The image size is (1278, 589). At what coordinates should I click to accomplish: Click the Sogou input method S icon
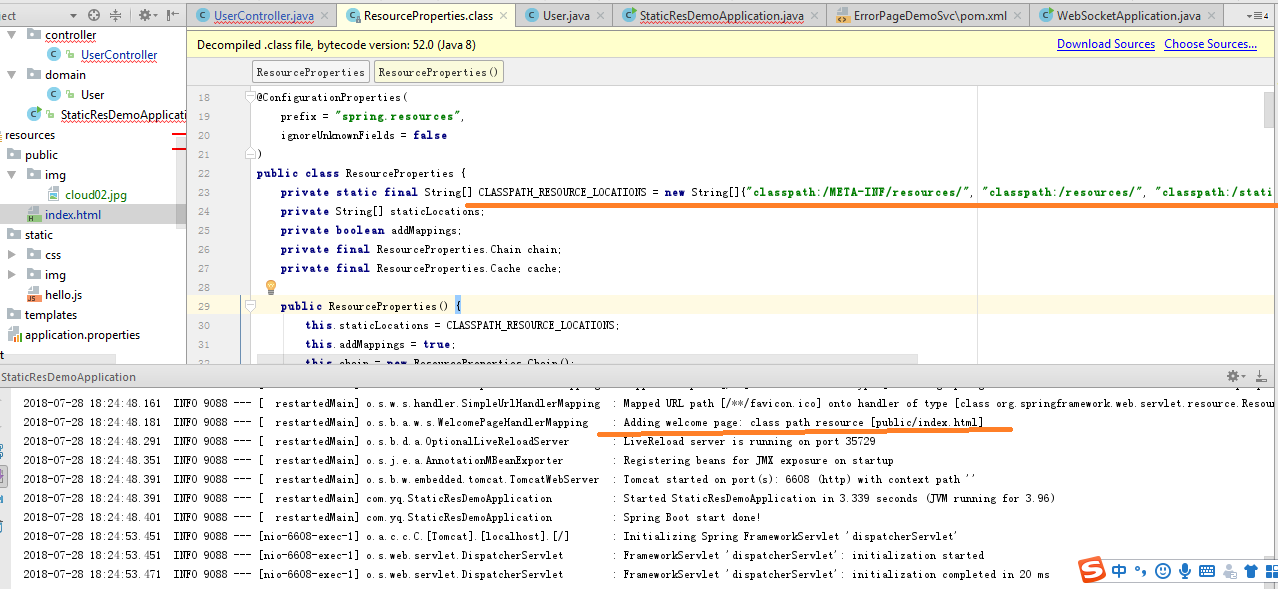(1093, 571)
